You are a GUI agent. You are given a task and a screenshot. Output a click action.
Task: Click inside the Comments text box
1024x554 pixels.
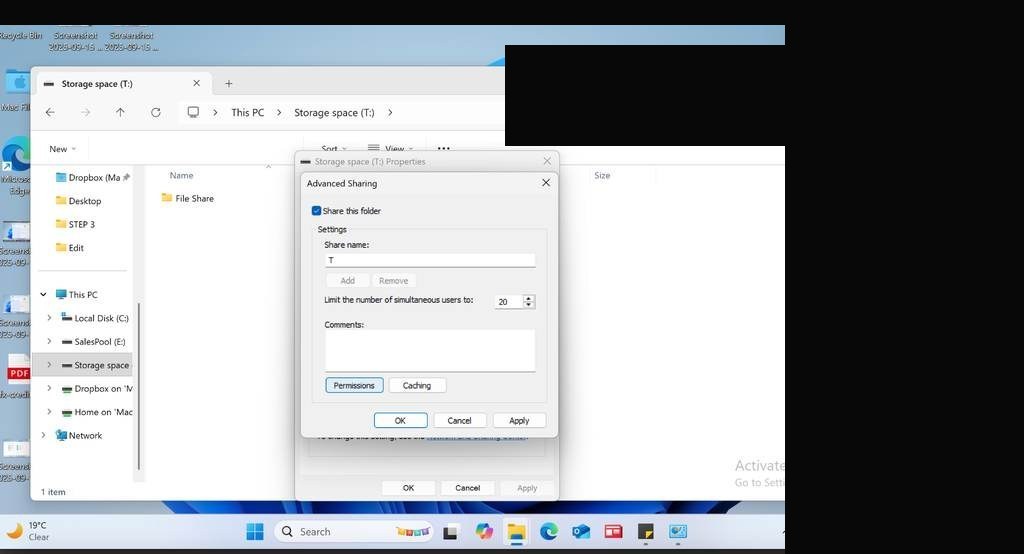(x=430, y=350)
